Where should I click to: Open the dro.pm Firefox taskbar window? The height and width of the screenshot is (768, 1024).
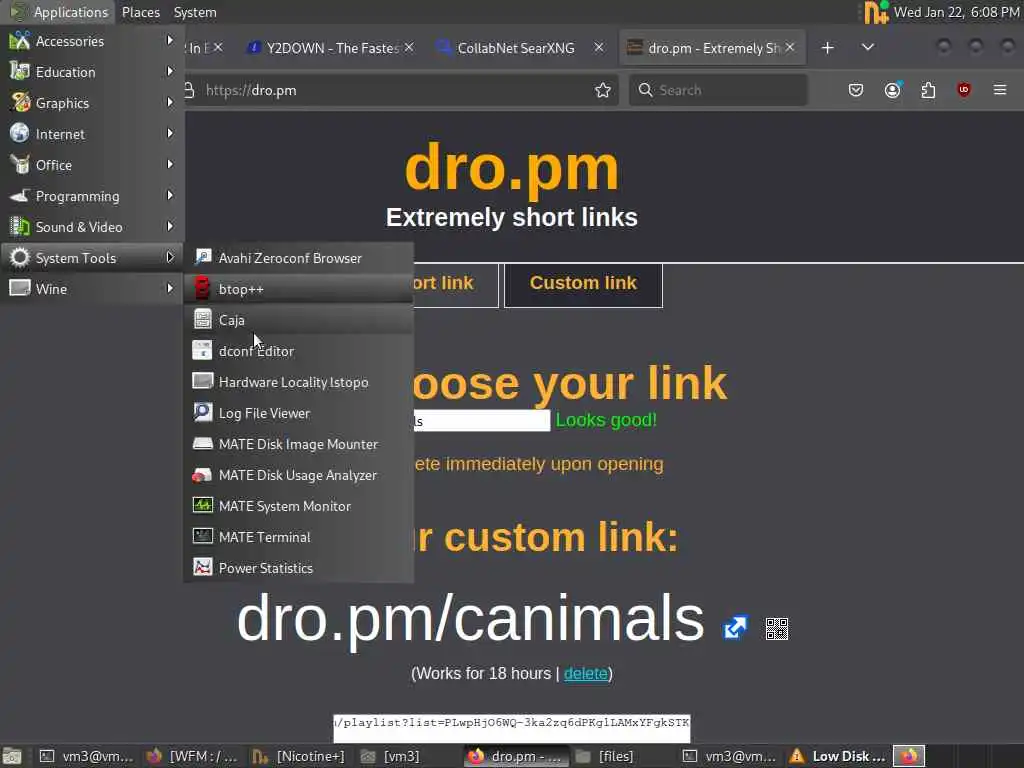pos(515,756)
